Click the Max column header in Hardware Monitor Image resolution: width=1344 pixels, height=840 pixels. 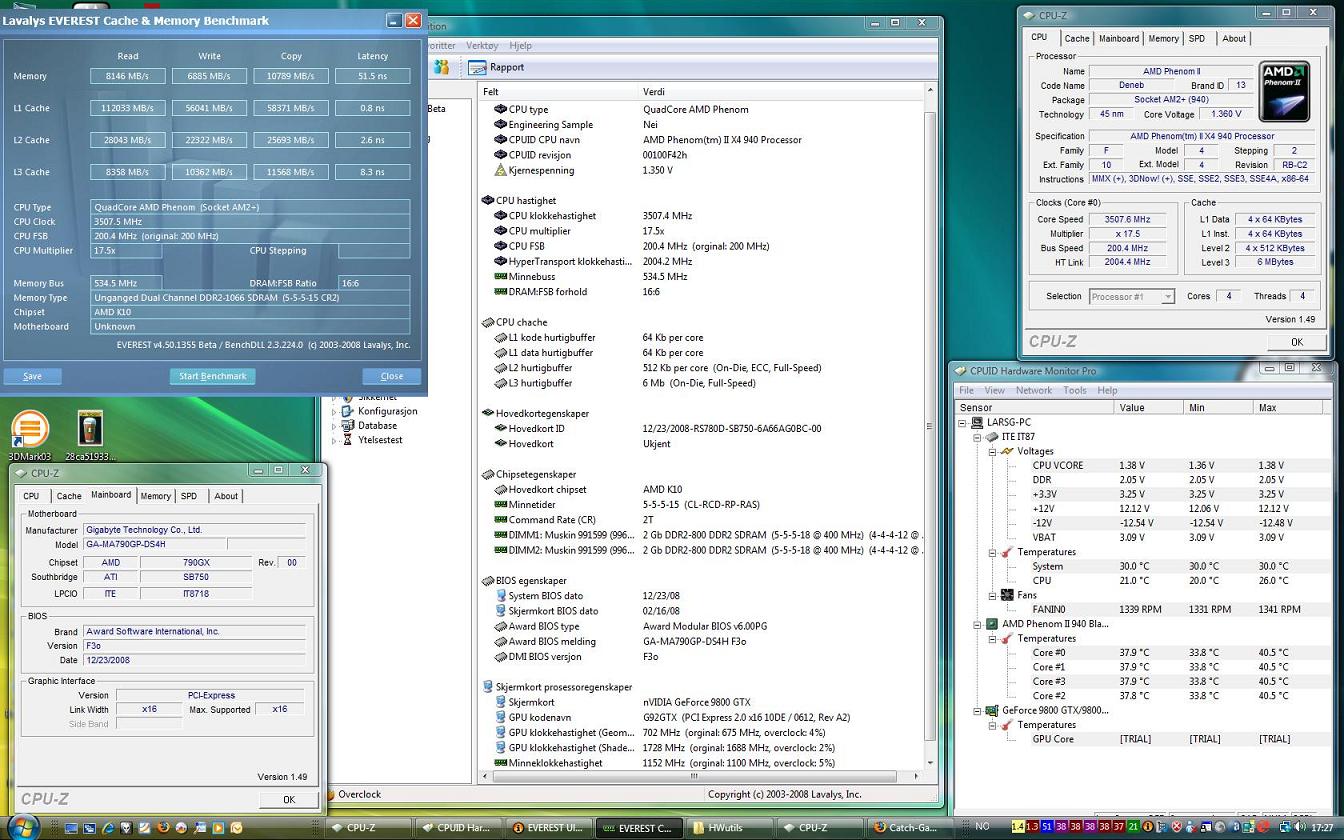(x=1290, y=408)
